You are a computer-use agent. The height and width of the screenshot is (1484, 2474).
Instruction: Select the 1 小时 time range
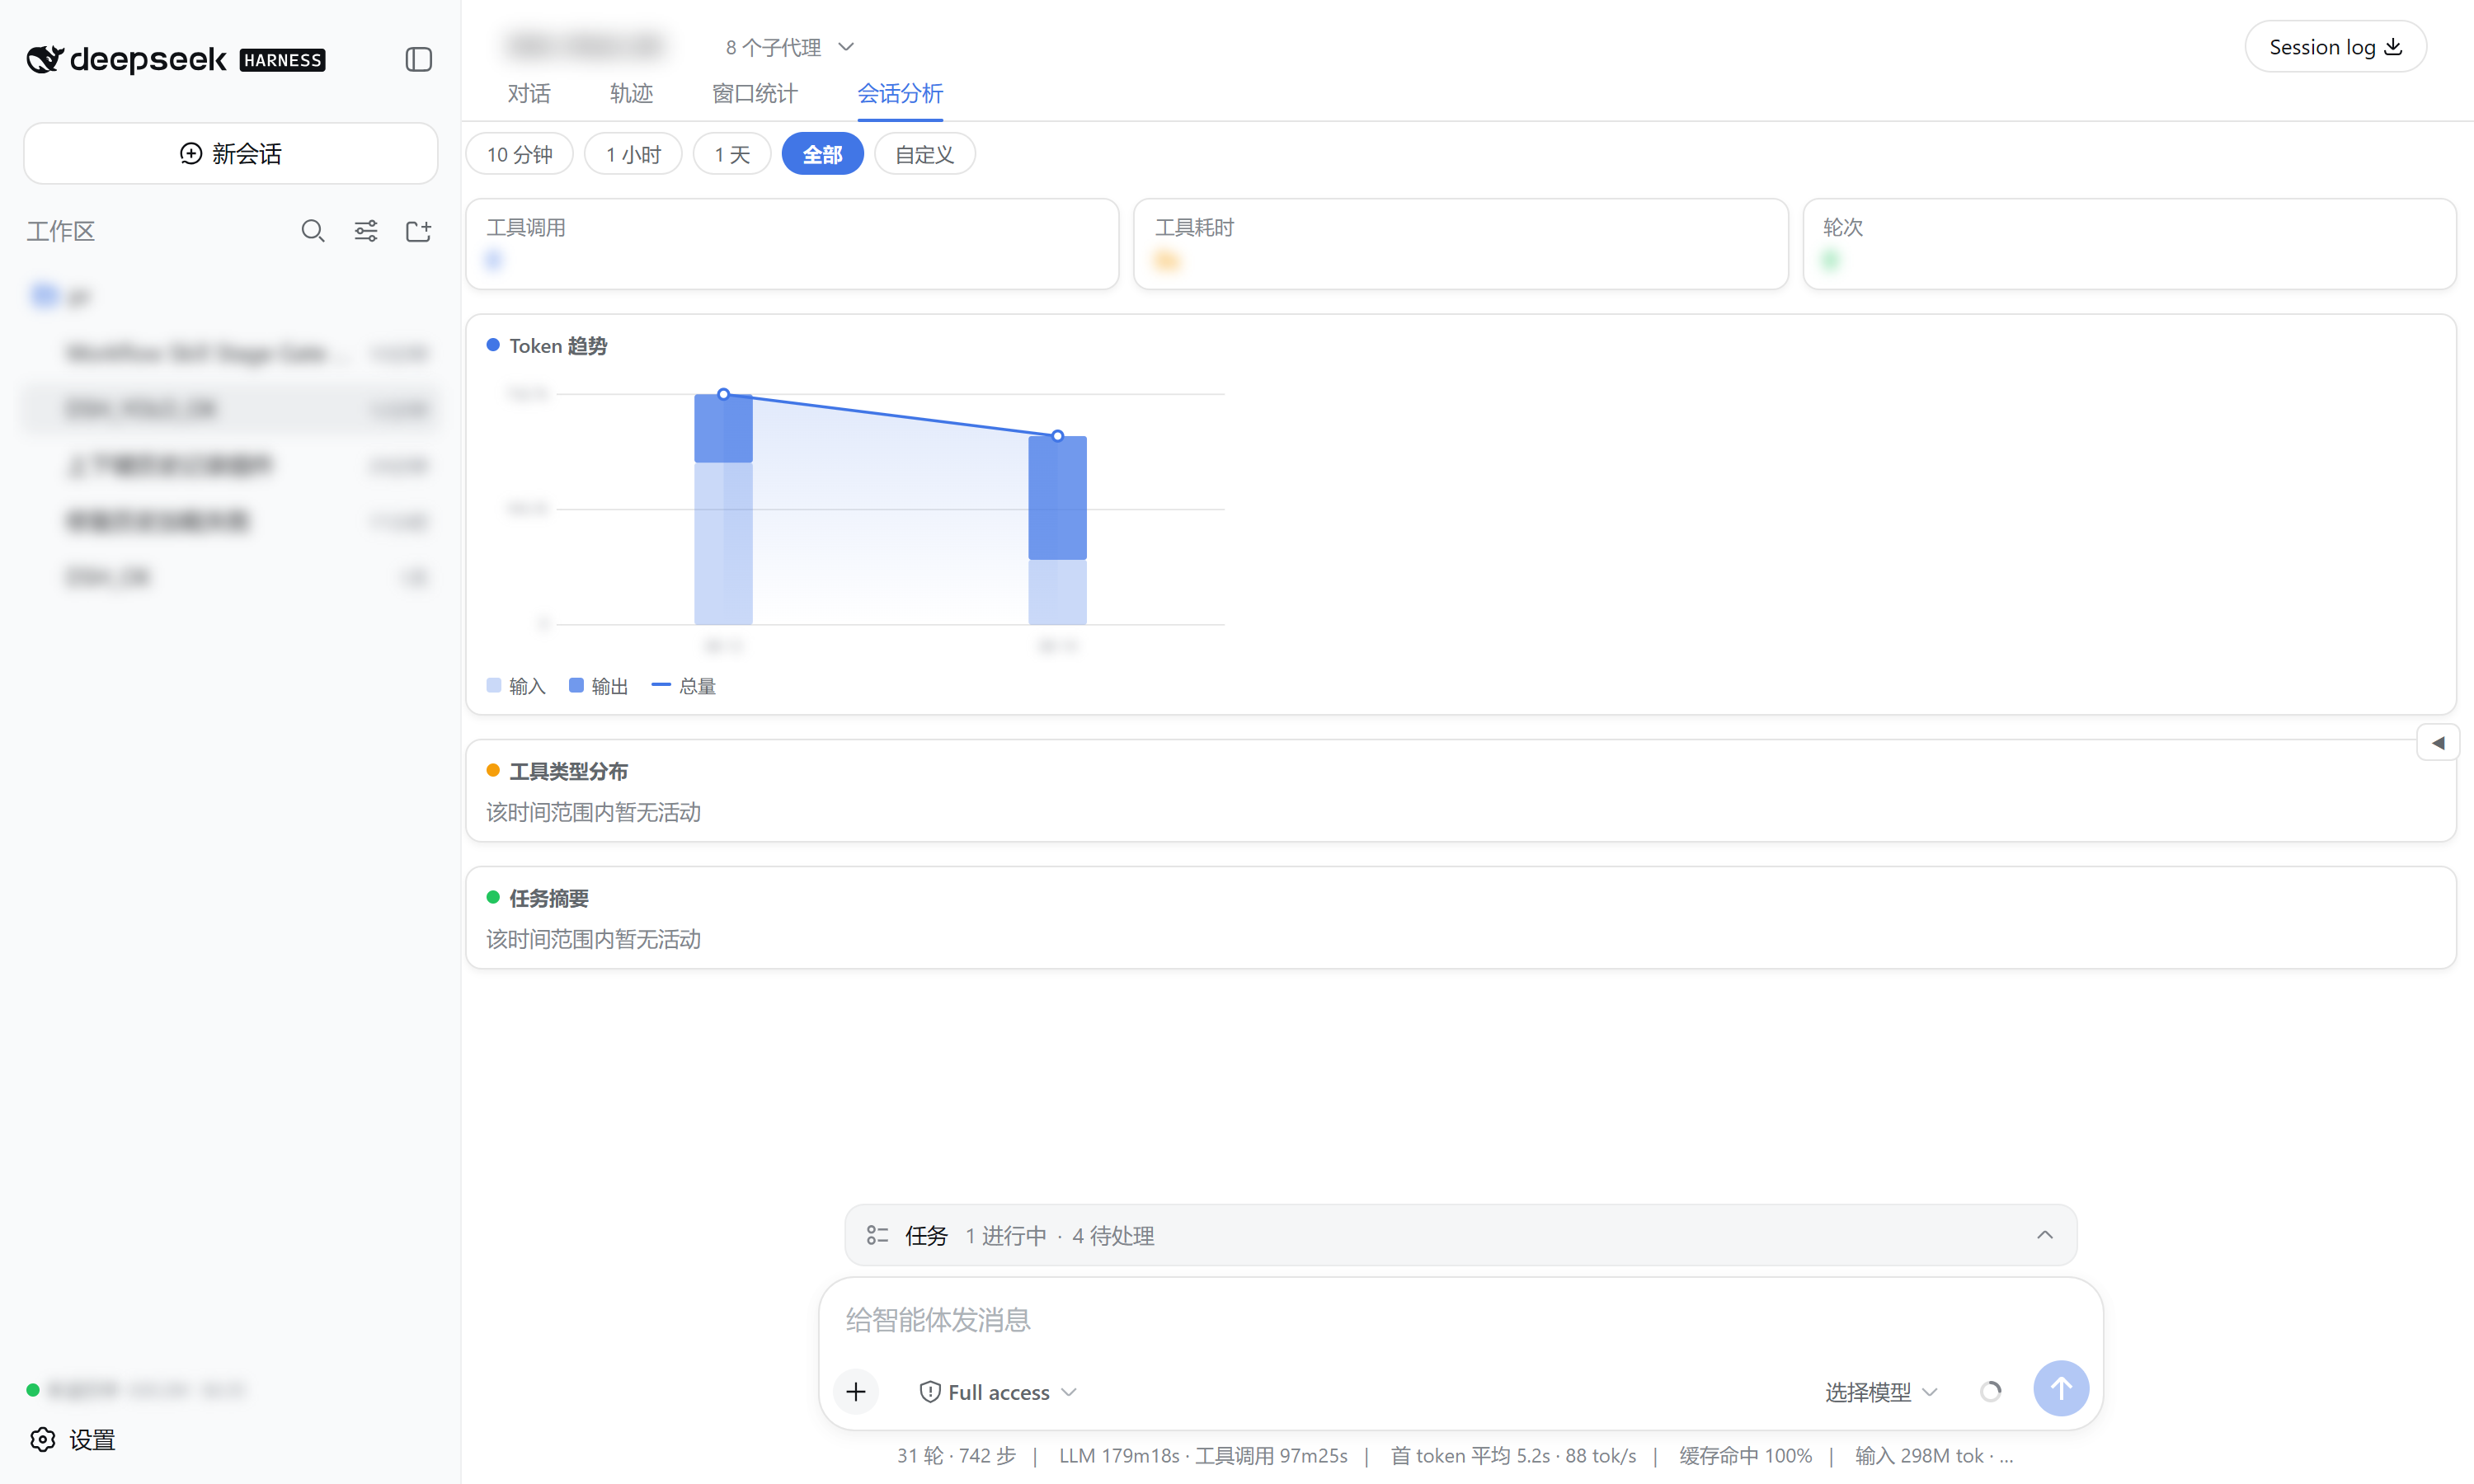[634, 154]
